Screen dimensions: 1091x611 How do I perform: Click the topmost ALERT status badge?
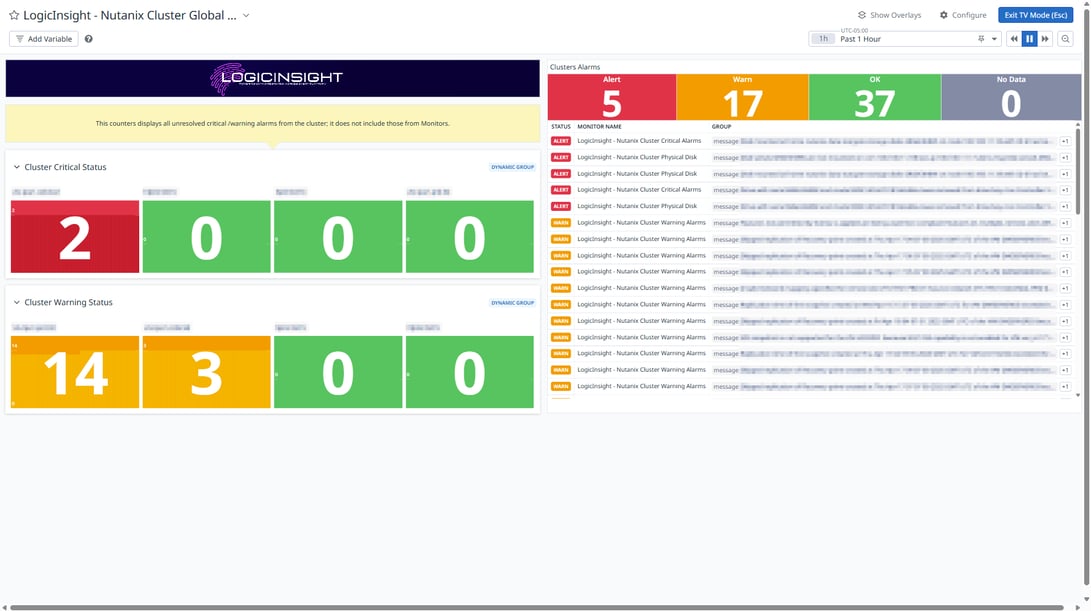pyautogui.click(x=561, y=141)
